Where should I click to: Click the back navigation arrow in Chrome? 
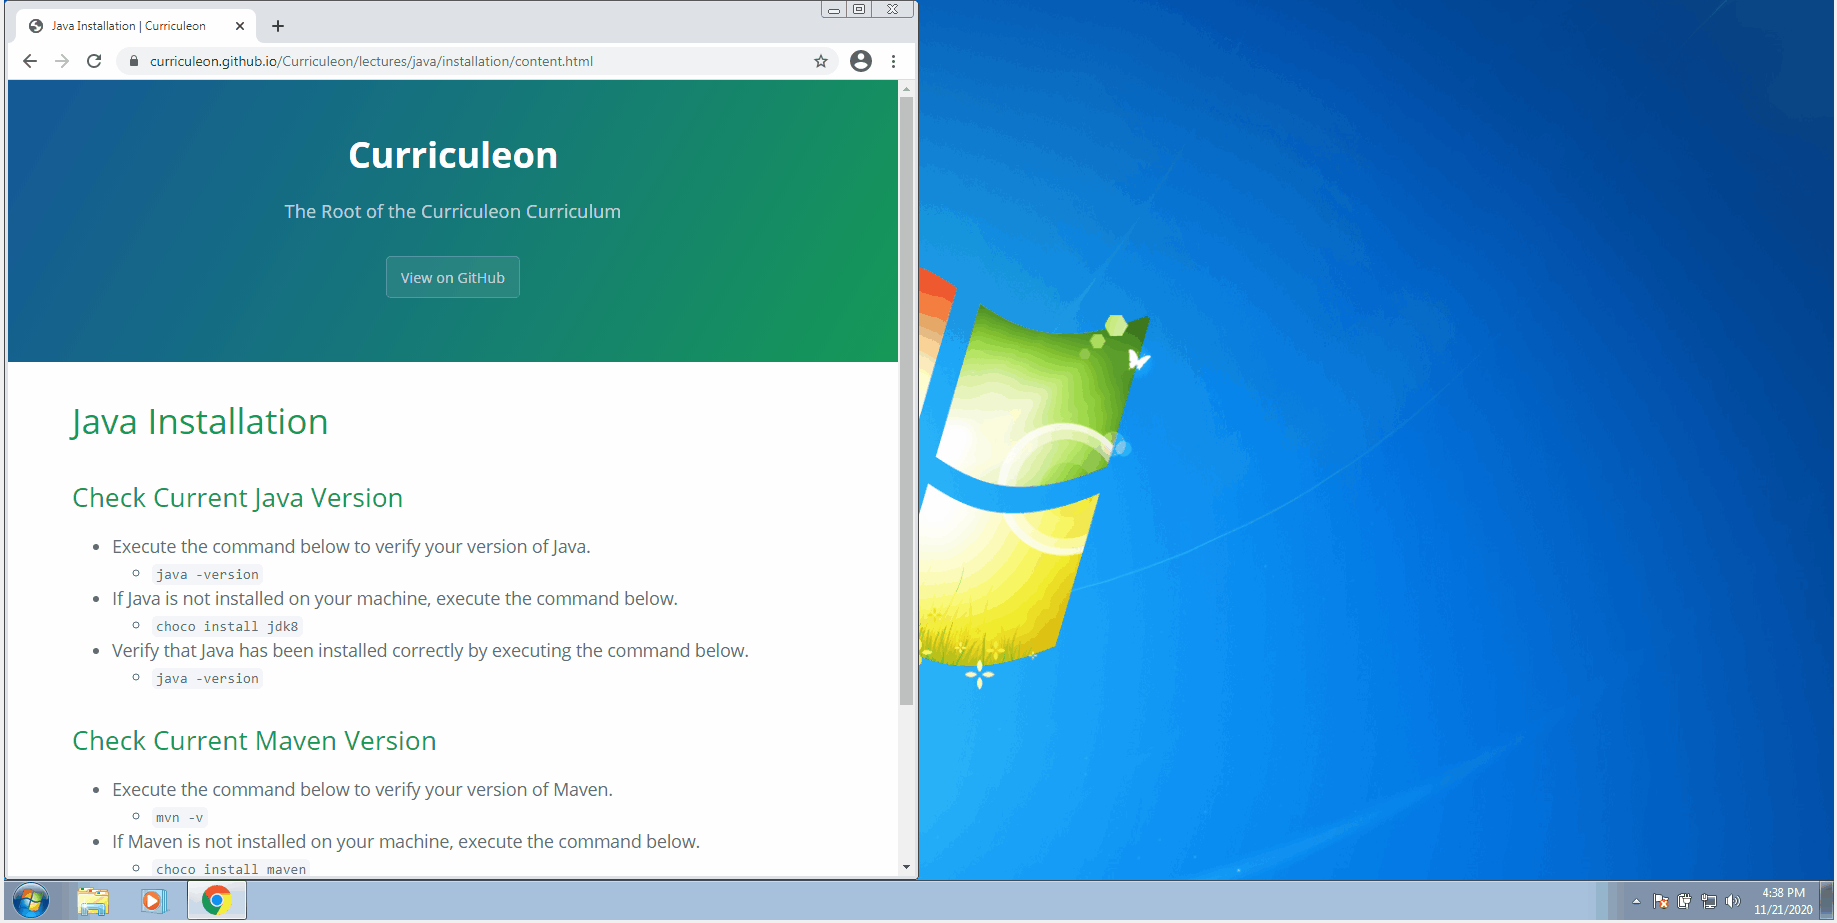[x=29, y=61]
